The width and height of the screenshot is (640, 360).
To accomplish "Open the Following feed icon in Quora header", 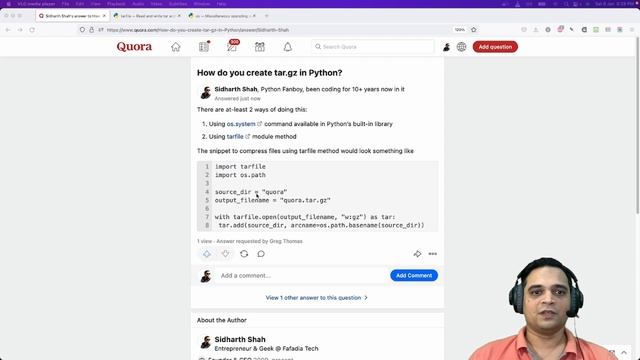I will (x=204, y=47).
